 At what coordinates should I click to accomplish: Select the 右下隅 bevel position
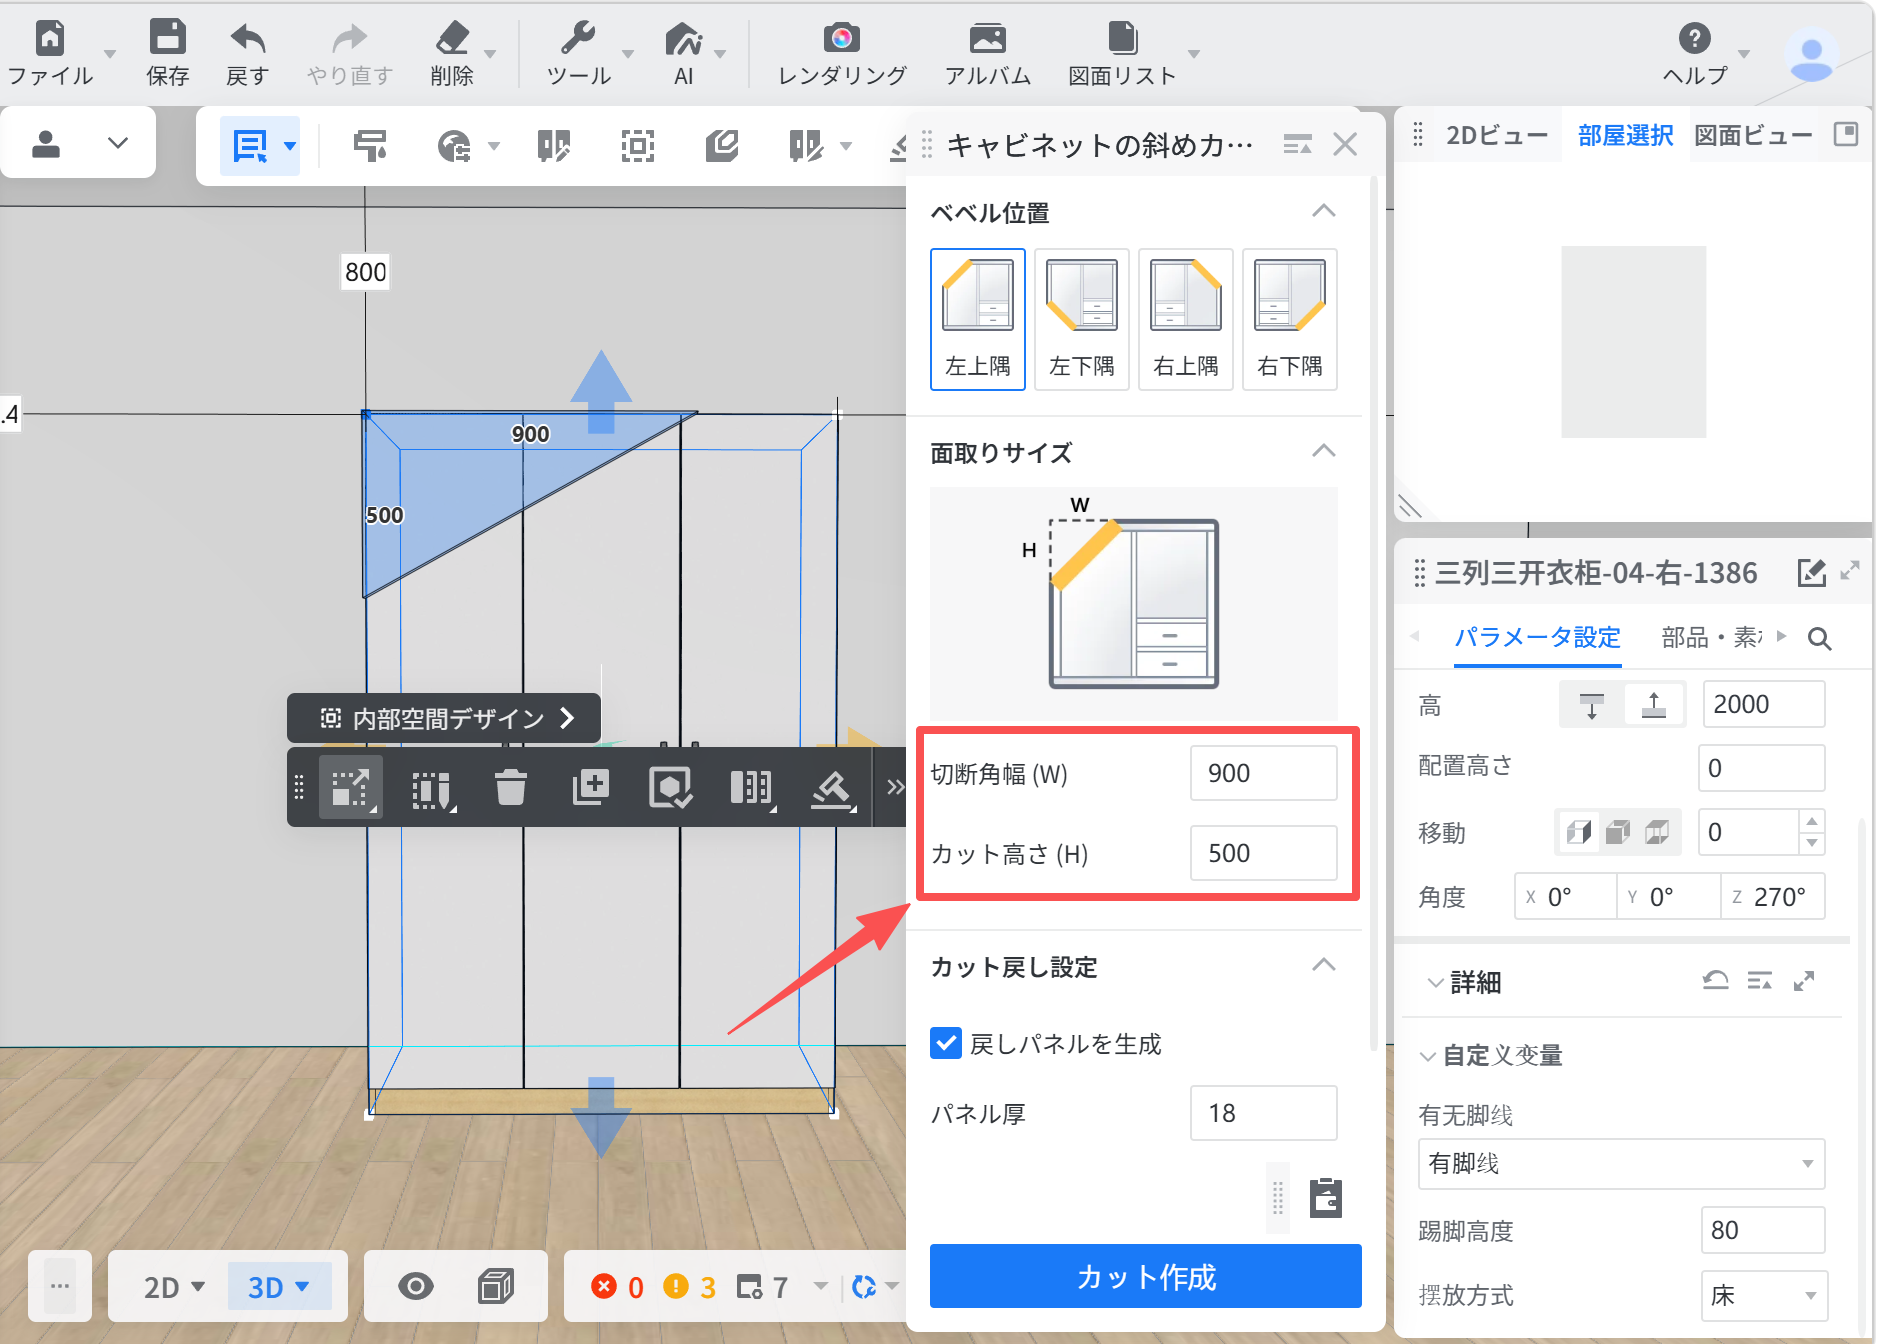(1290, 319)
